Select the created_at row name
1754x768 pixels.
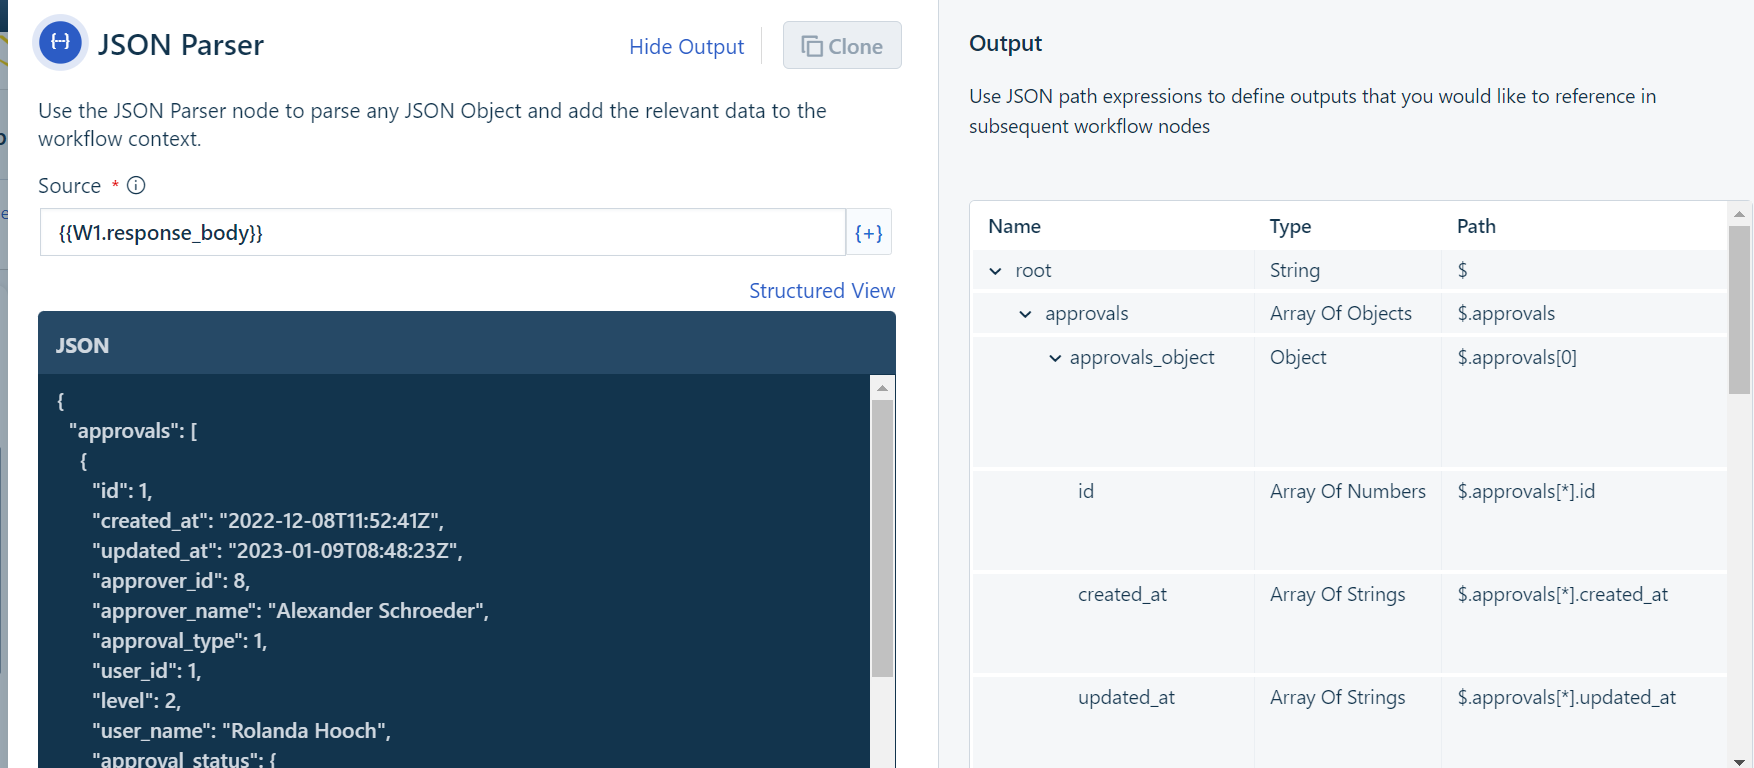[1122, 594]
